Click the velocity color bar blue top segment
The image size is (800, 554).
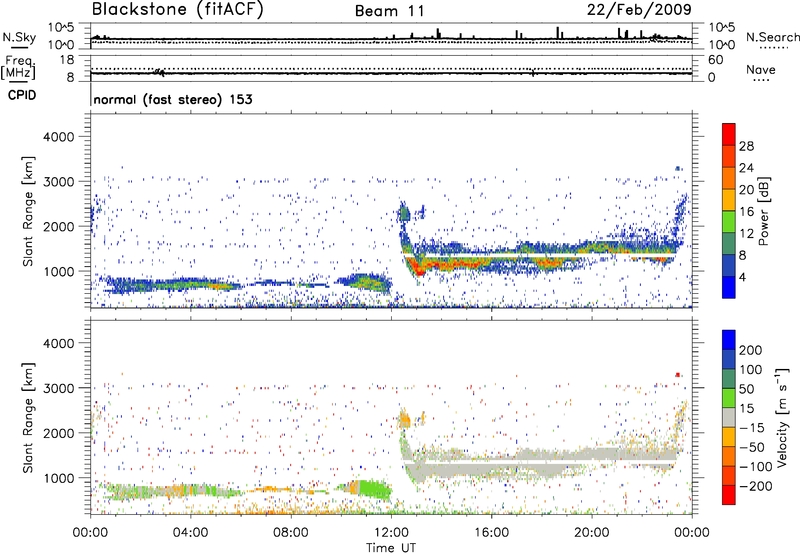(x=729, y=340)
